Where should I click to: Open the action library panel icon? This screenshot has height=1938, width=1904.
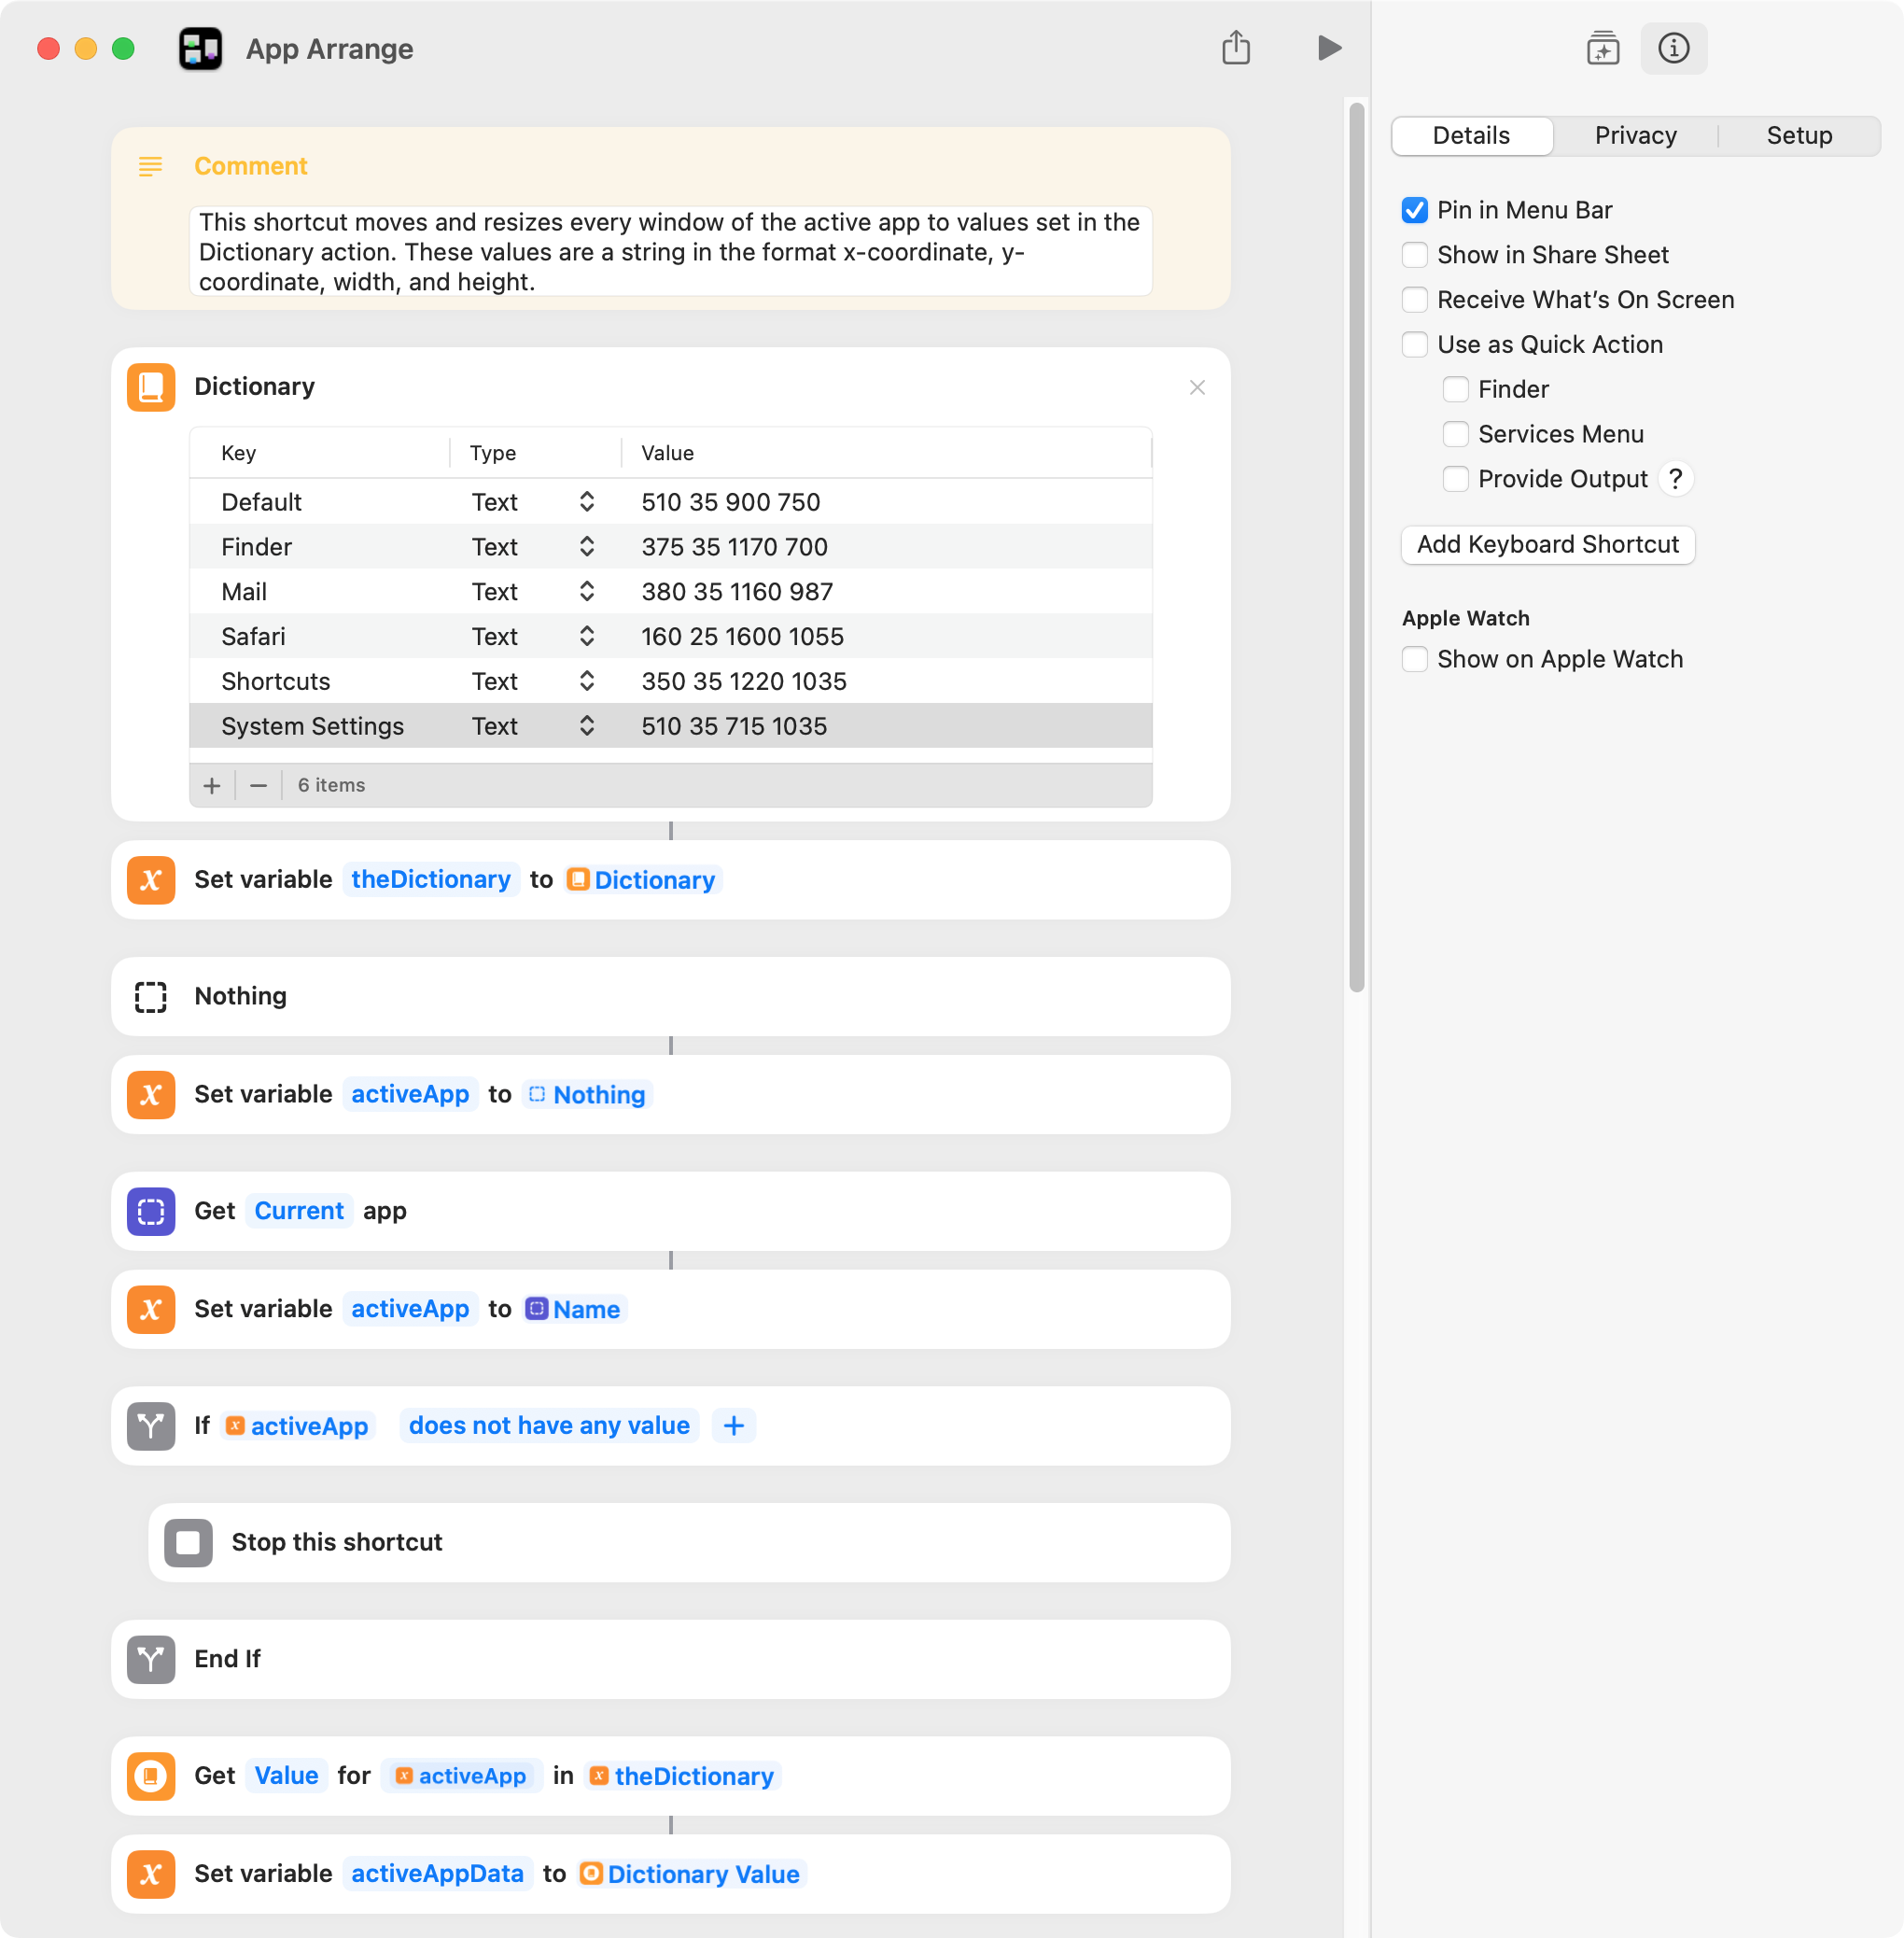pos(1603,48)
